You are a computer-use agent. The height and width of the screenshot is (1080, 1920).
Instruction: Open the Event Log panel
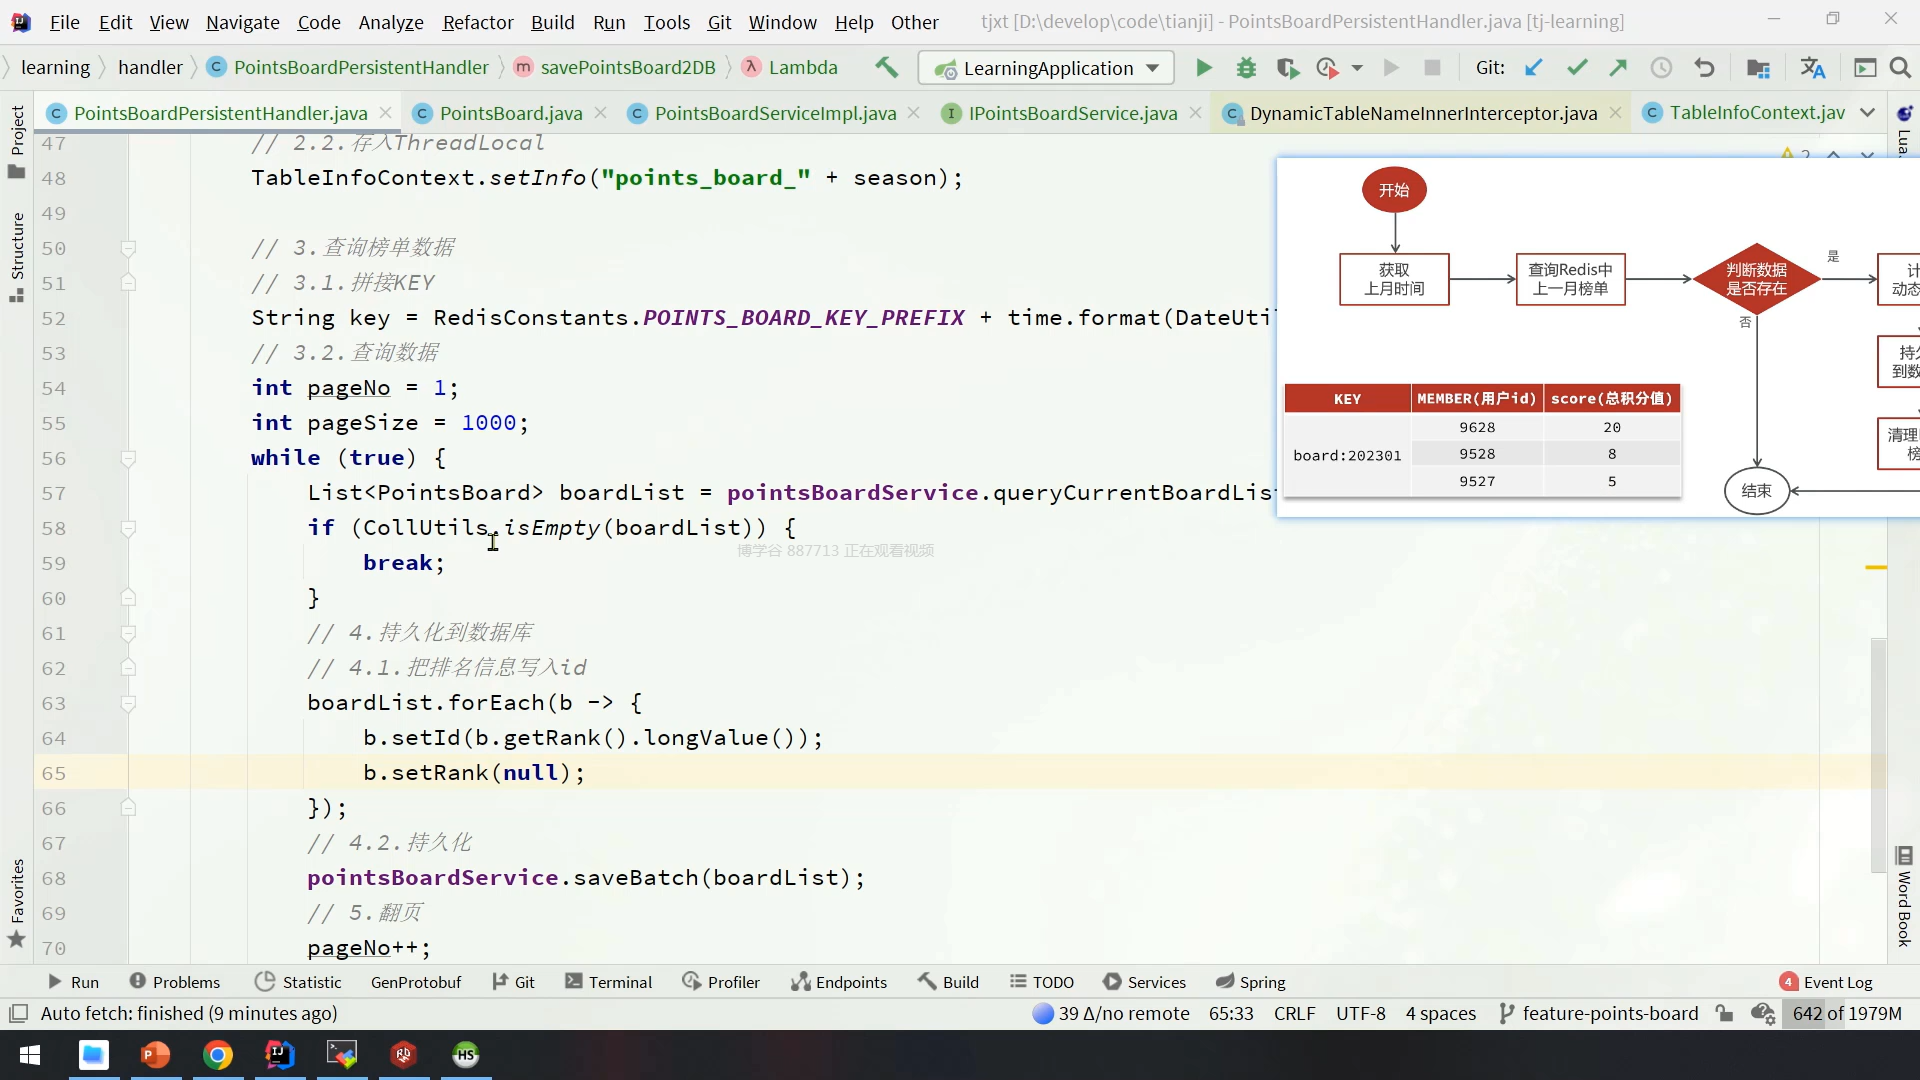(x=1826, y=983)
